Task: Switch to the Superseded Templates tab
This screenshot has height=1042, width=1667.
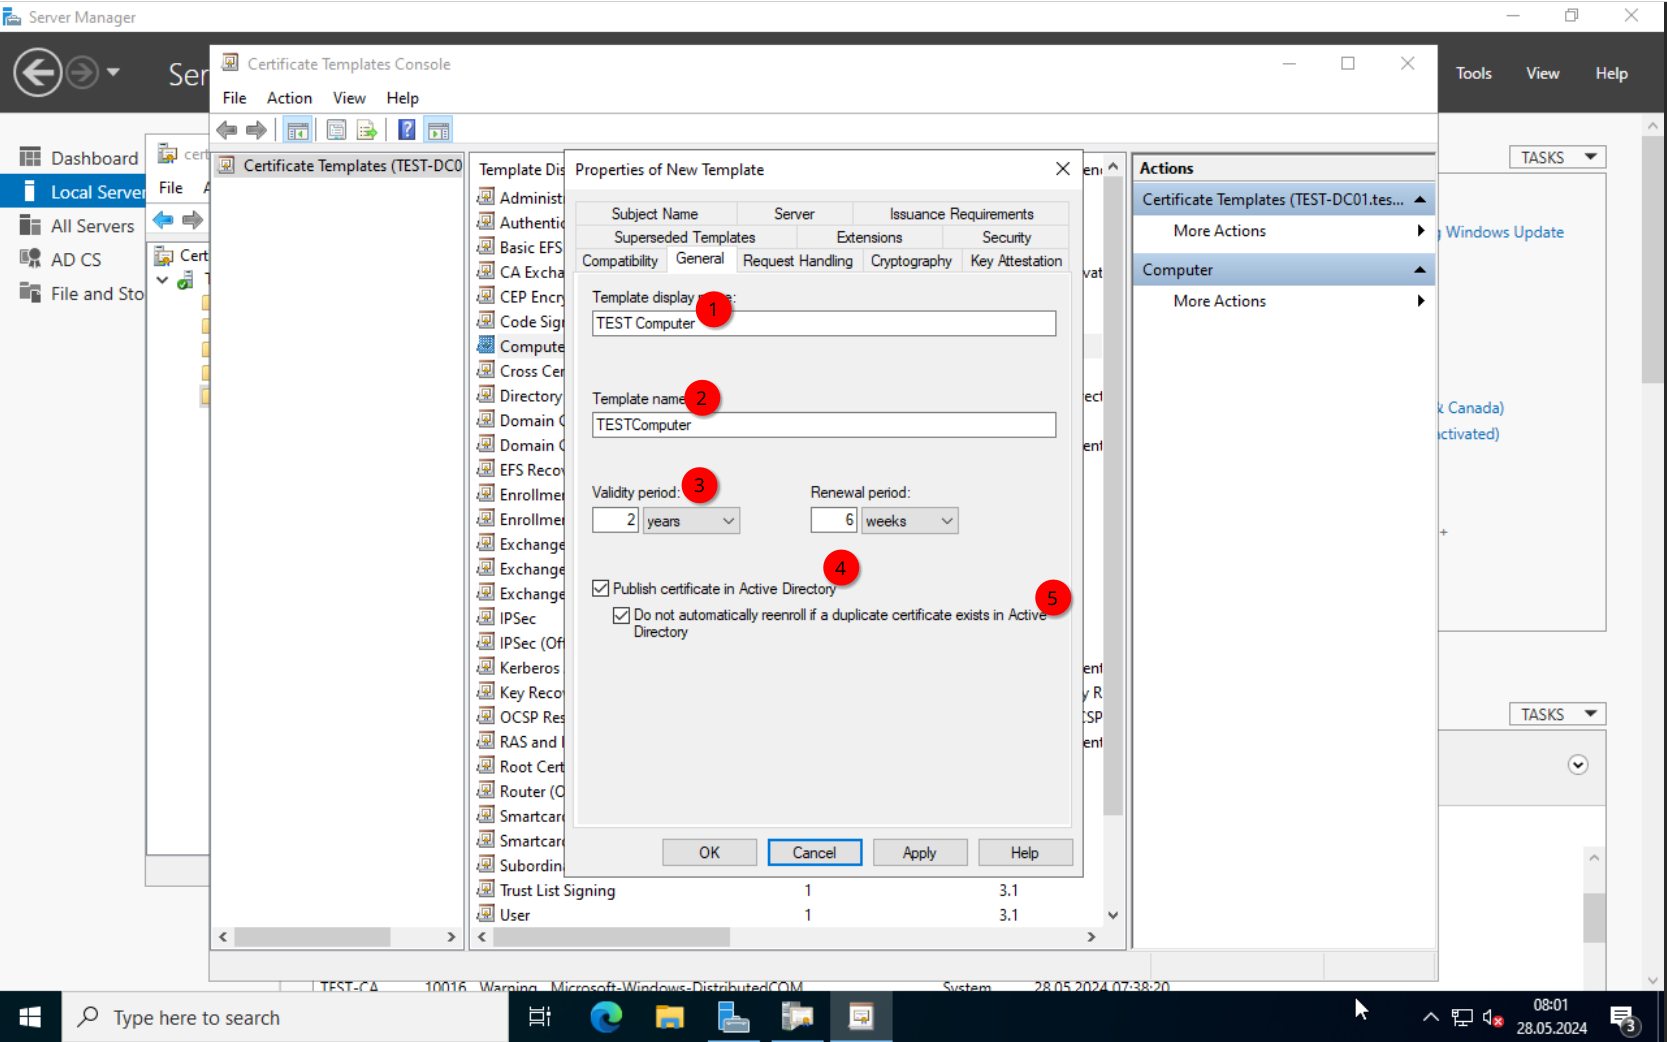Action: click(685, 237)
